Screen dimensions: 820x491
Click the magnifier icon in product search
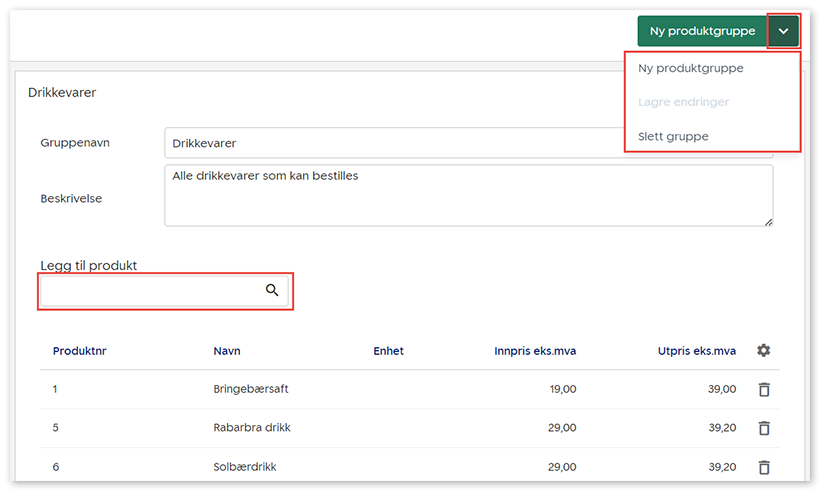272,291
